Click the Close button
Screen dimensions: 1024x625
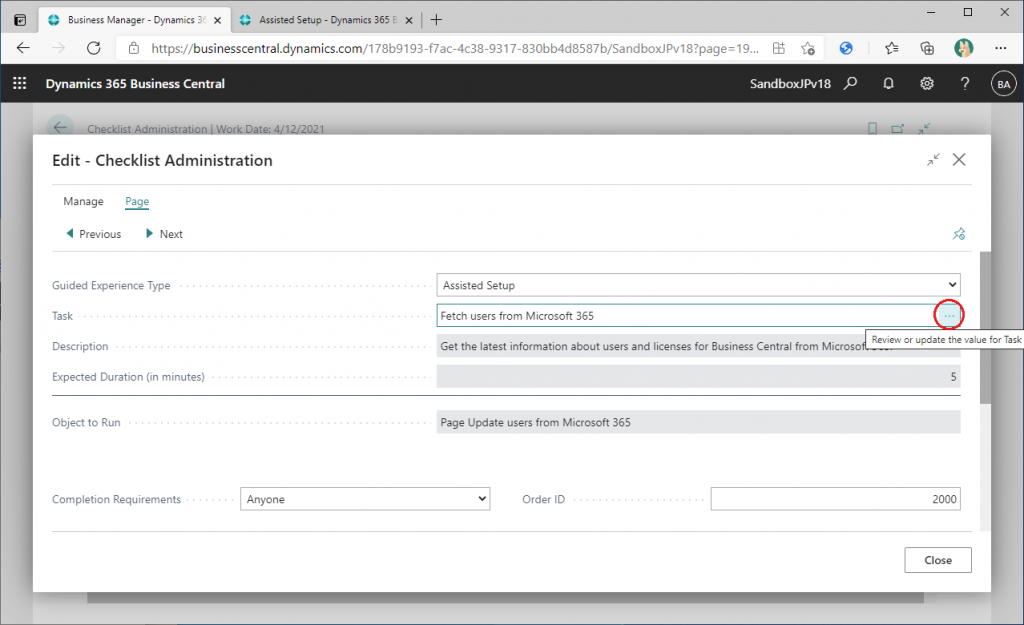click(x=938, y=560)
